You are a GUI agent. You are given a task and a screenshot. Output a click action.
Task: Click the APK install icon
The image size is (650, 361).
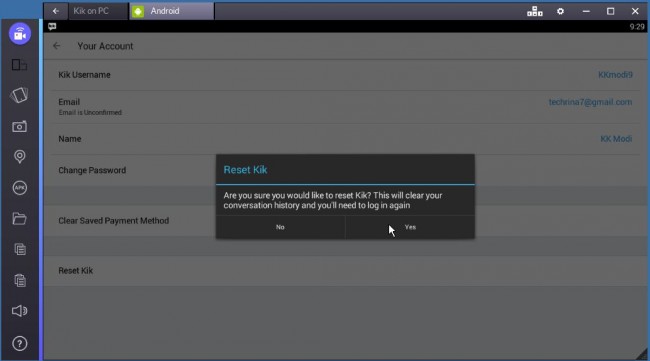tap(19, 188)
